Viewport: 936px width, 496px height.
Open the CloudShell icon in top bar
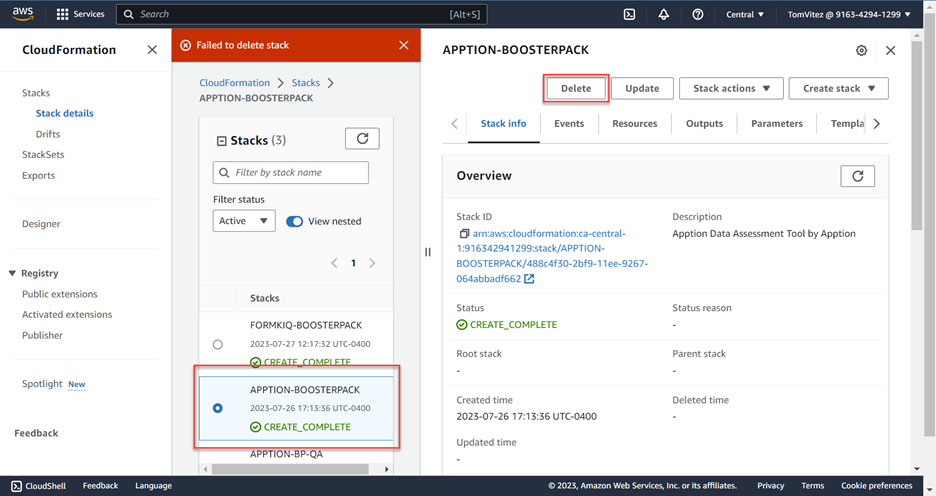(629, 15)
